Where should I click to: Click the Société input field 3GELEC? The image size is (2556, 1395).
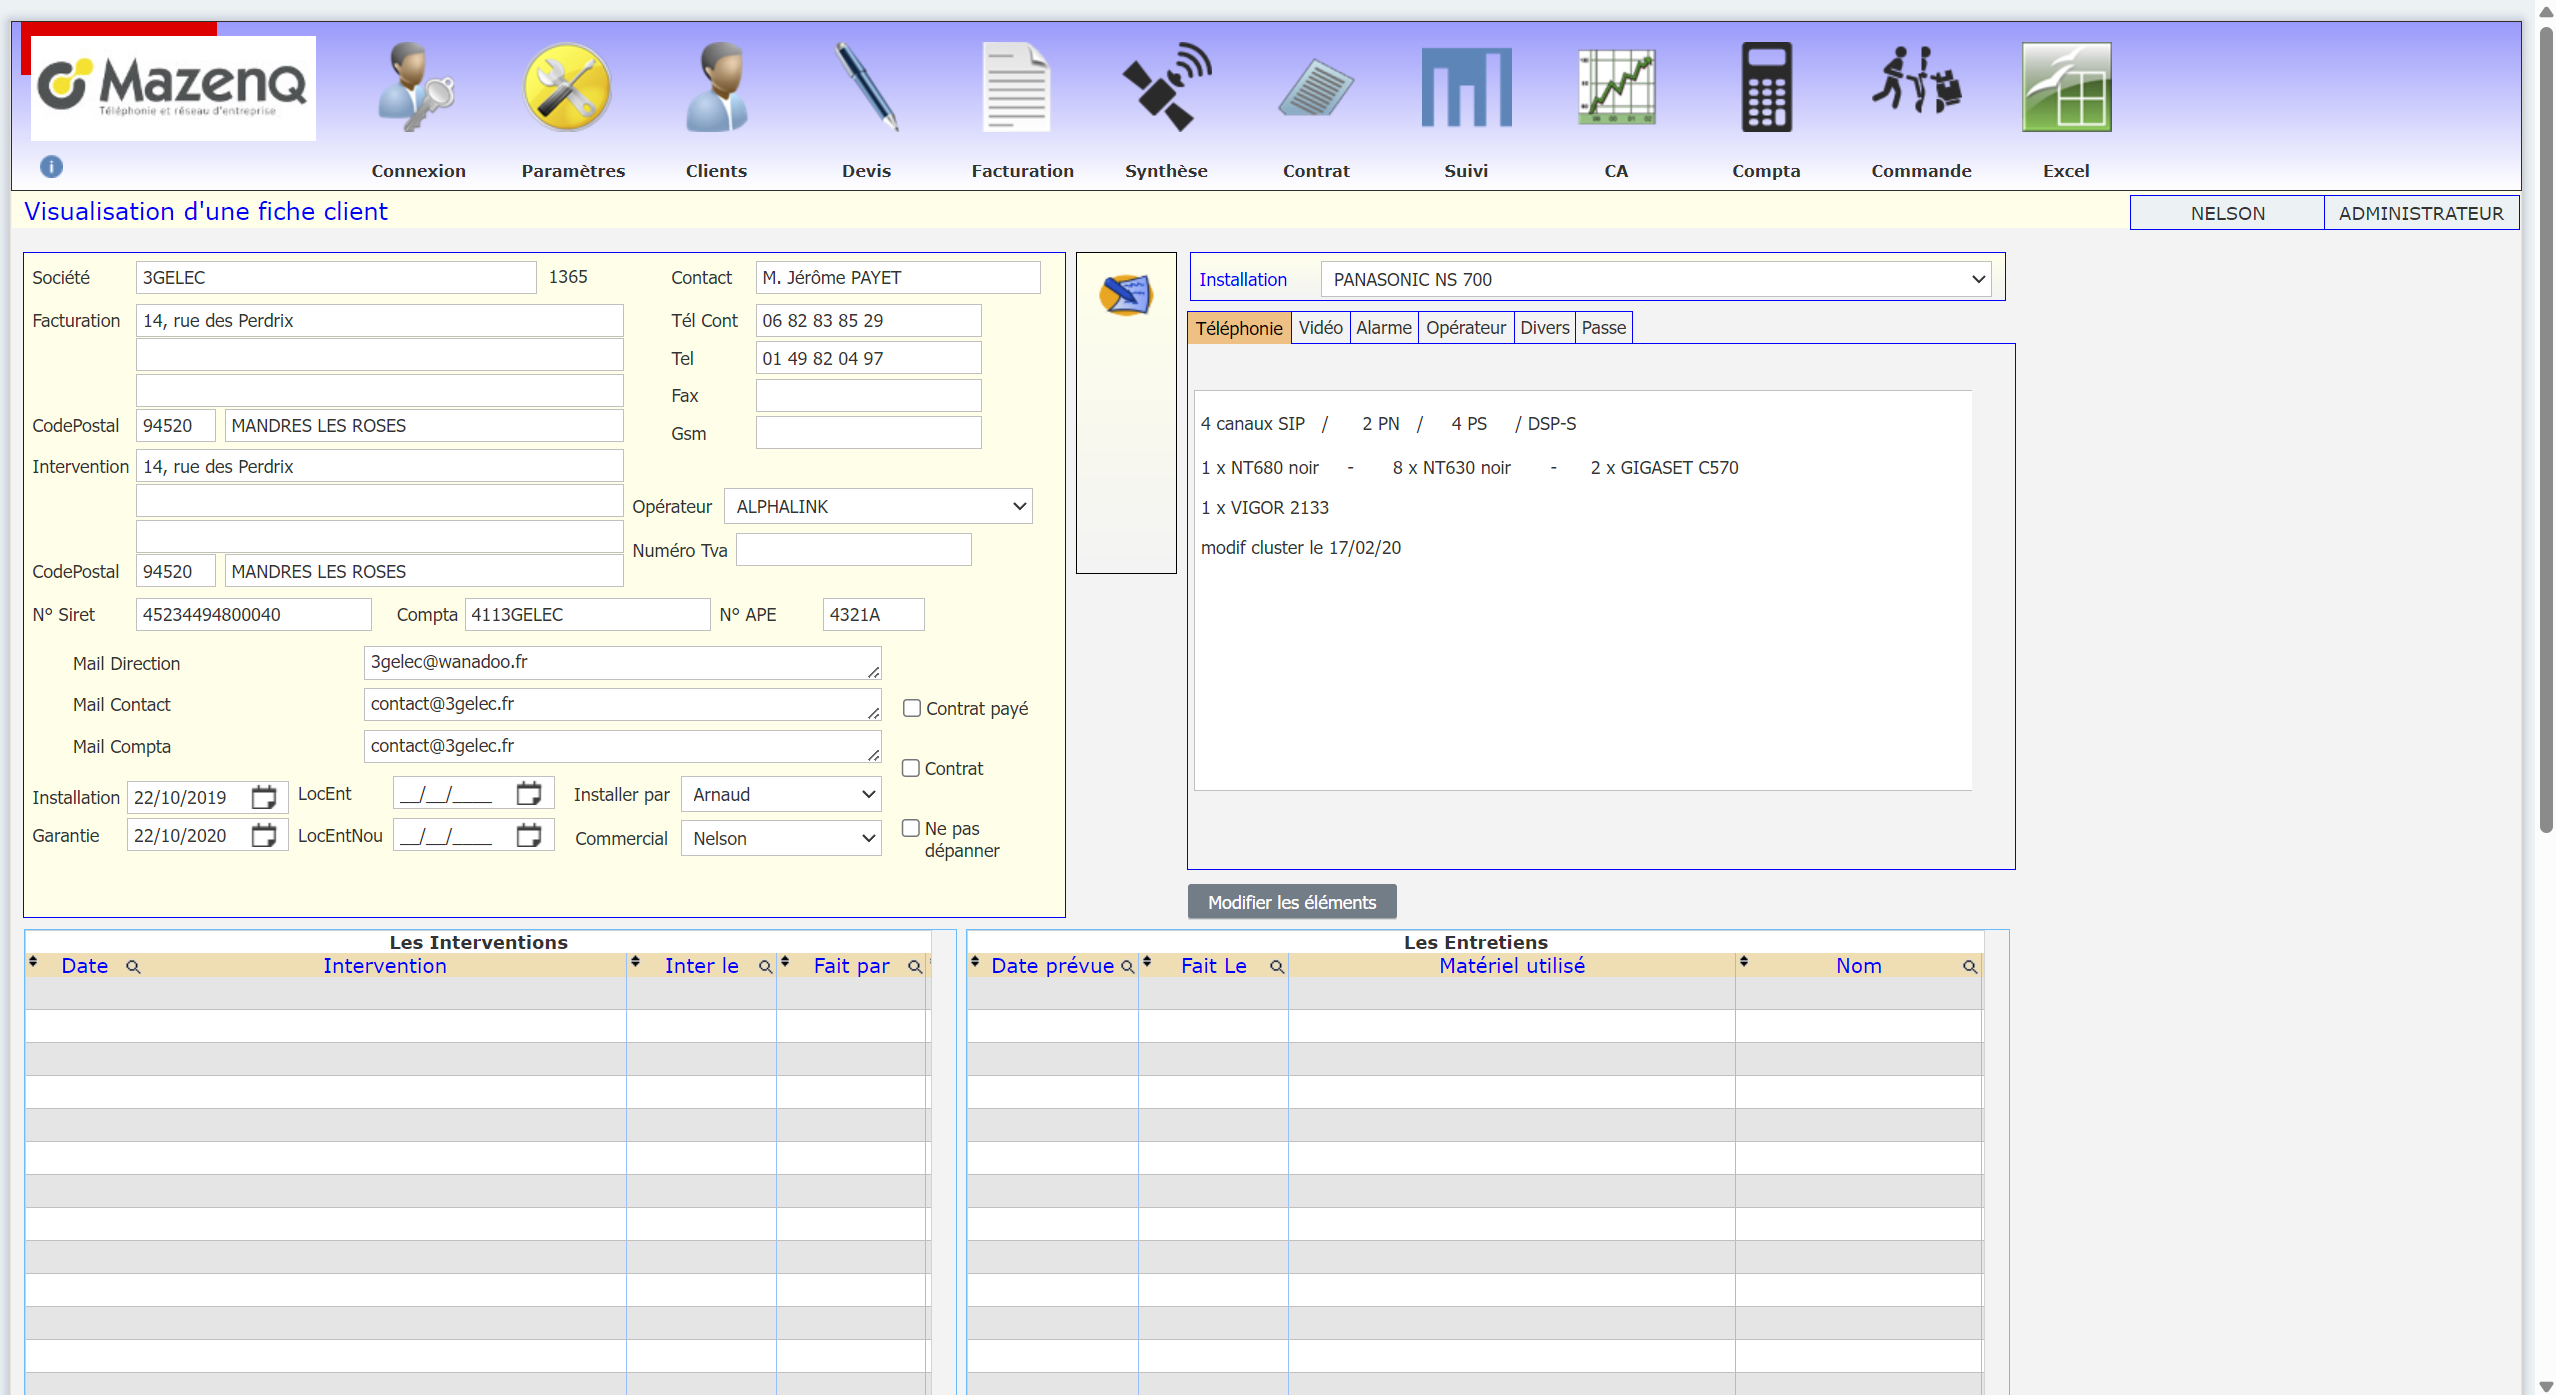point(336,277)
